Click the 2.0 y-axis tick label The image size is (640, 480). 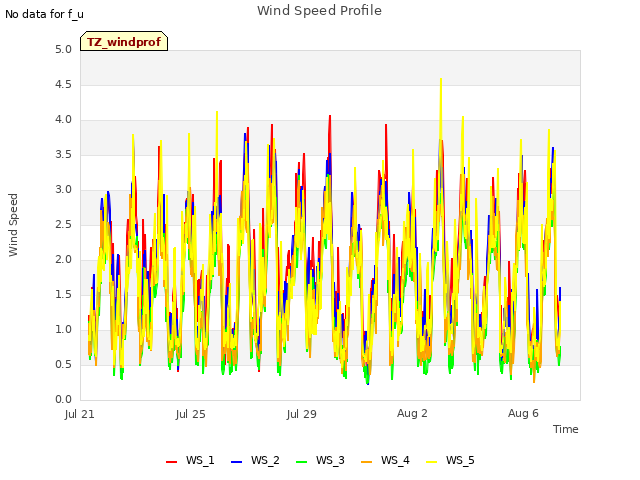coord(63,260)
